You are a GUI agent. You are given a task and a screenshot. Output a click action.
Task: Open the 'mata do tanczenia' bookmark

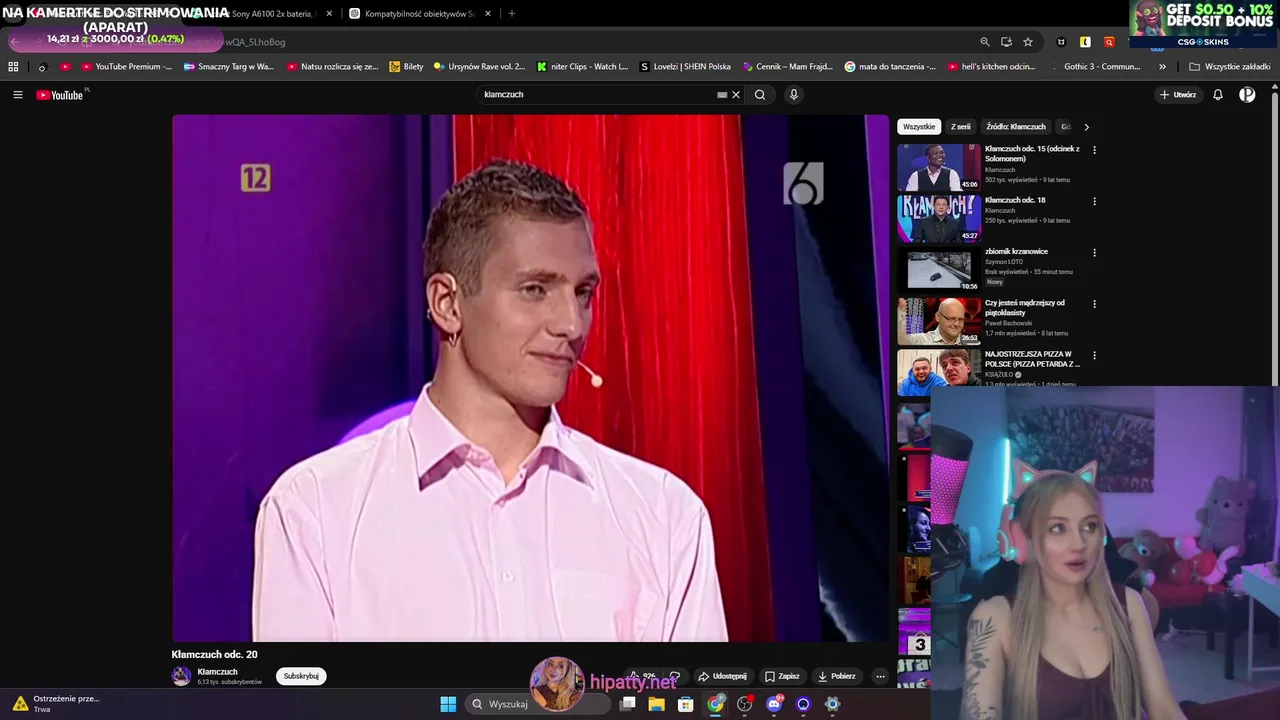click(x=890, y=67)
